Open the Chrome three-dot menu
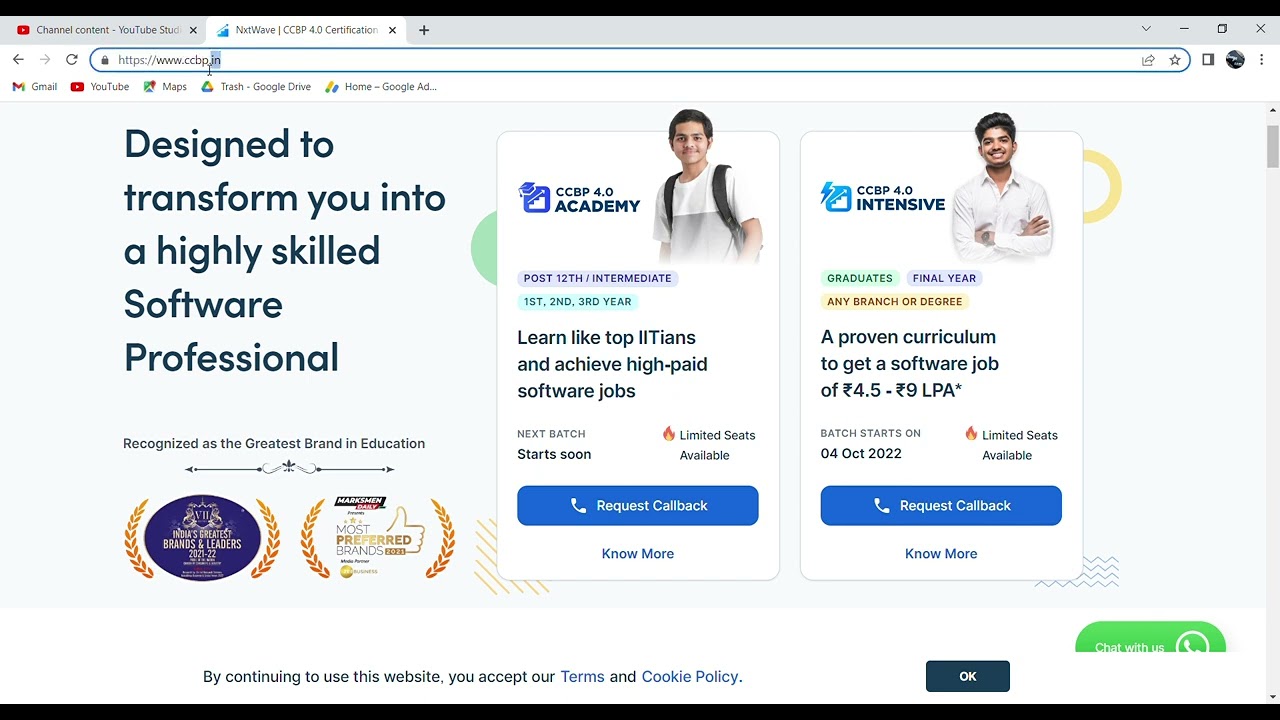This screenshot has width=1280, height=720. click(1262, 60)
